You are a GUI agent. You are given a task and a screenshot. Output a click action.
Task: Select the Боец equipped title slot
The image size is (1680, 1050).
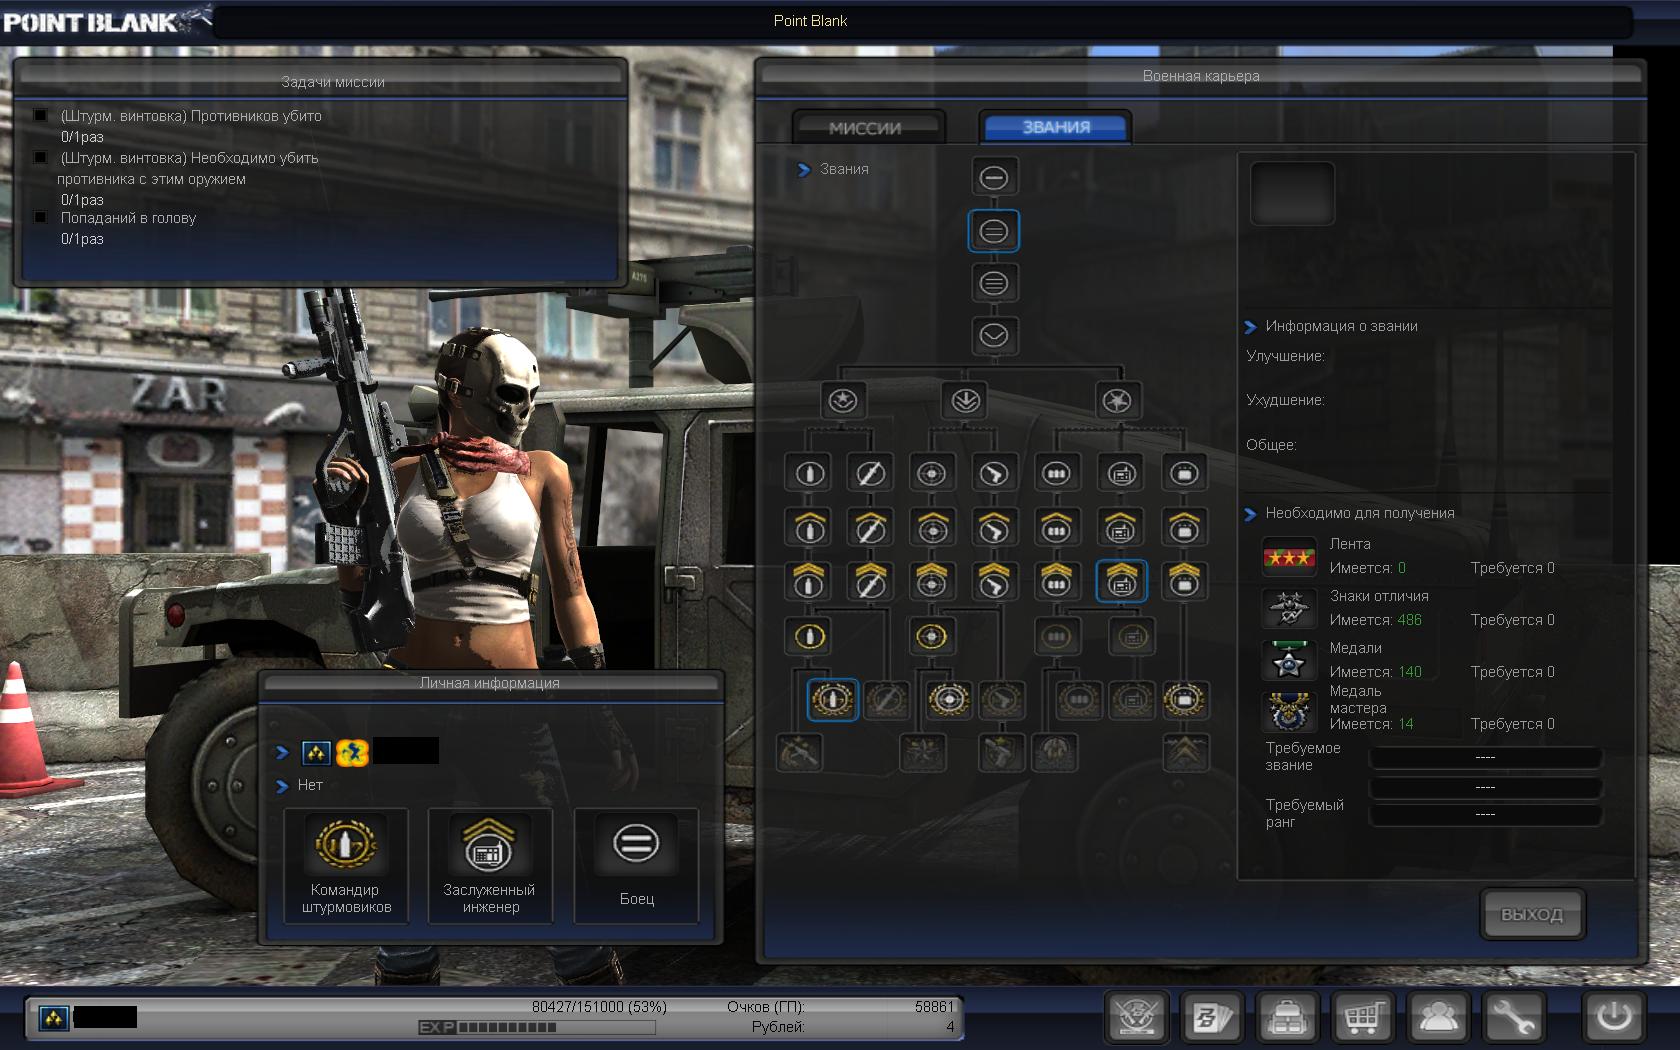636,866
